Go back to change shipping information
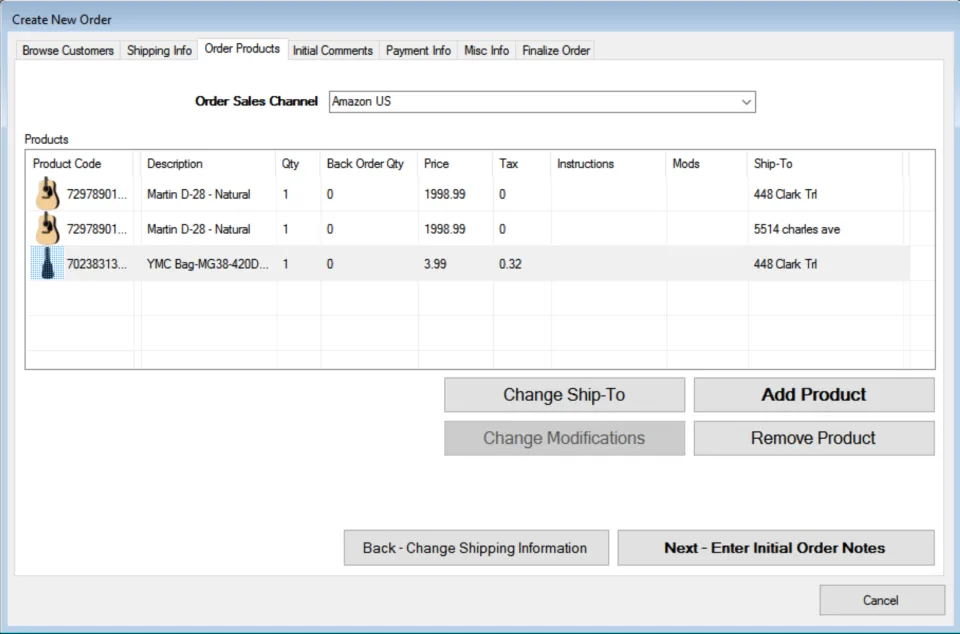Viewport: 960px width, 634px height. [x=476, y=548]
